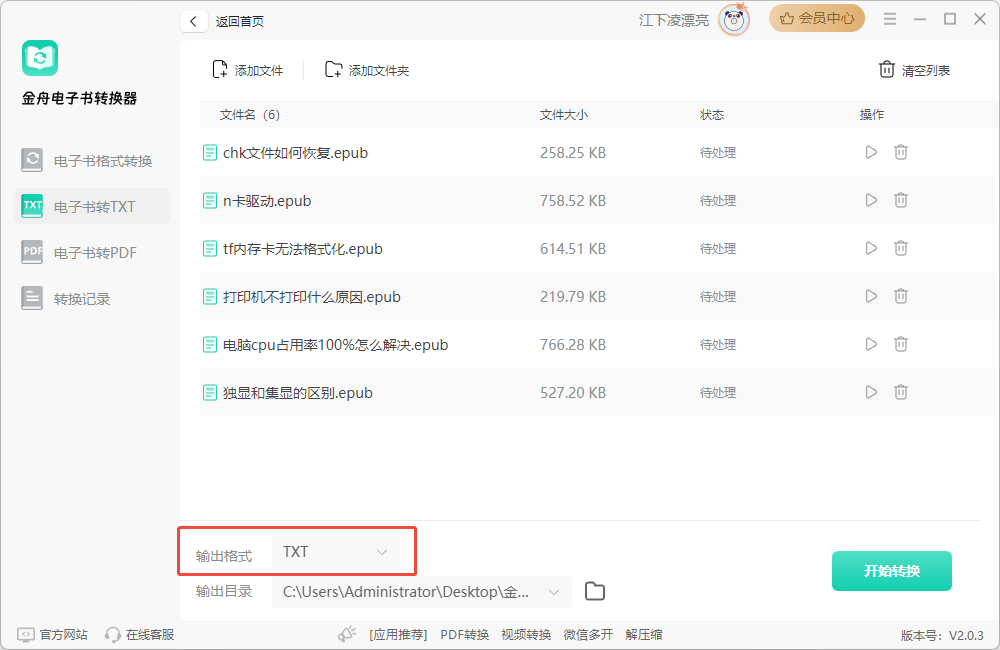Viewport: 1000px width, 650px height.
Task: Start converting n卡驱动.epub with play icon
Action: (871, 200)
